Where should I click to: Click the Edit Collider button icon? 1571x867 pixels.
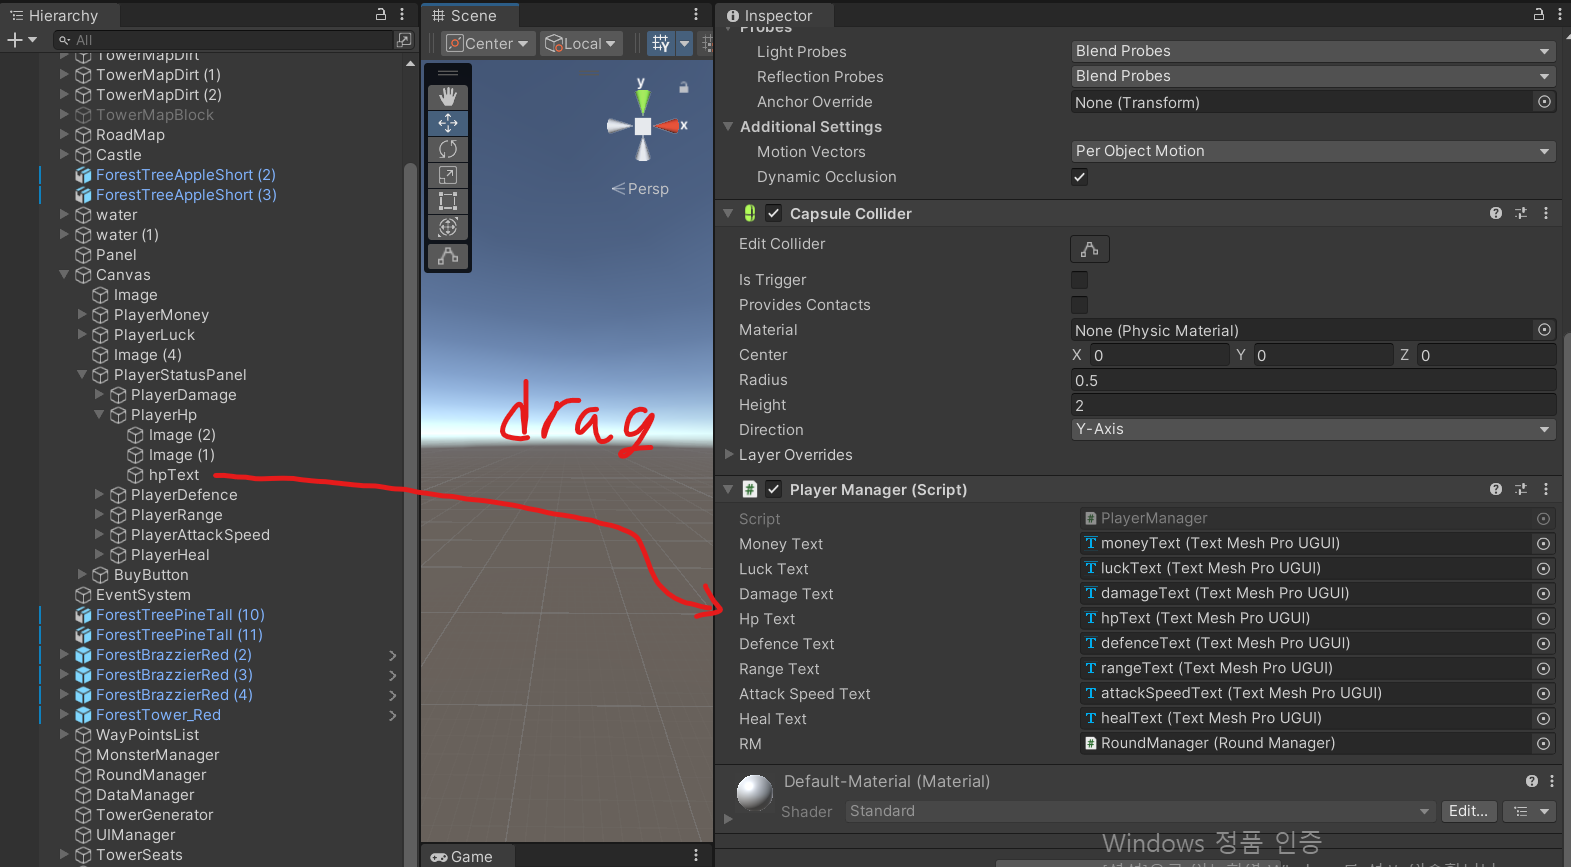point(1090,249)
